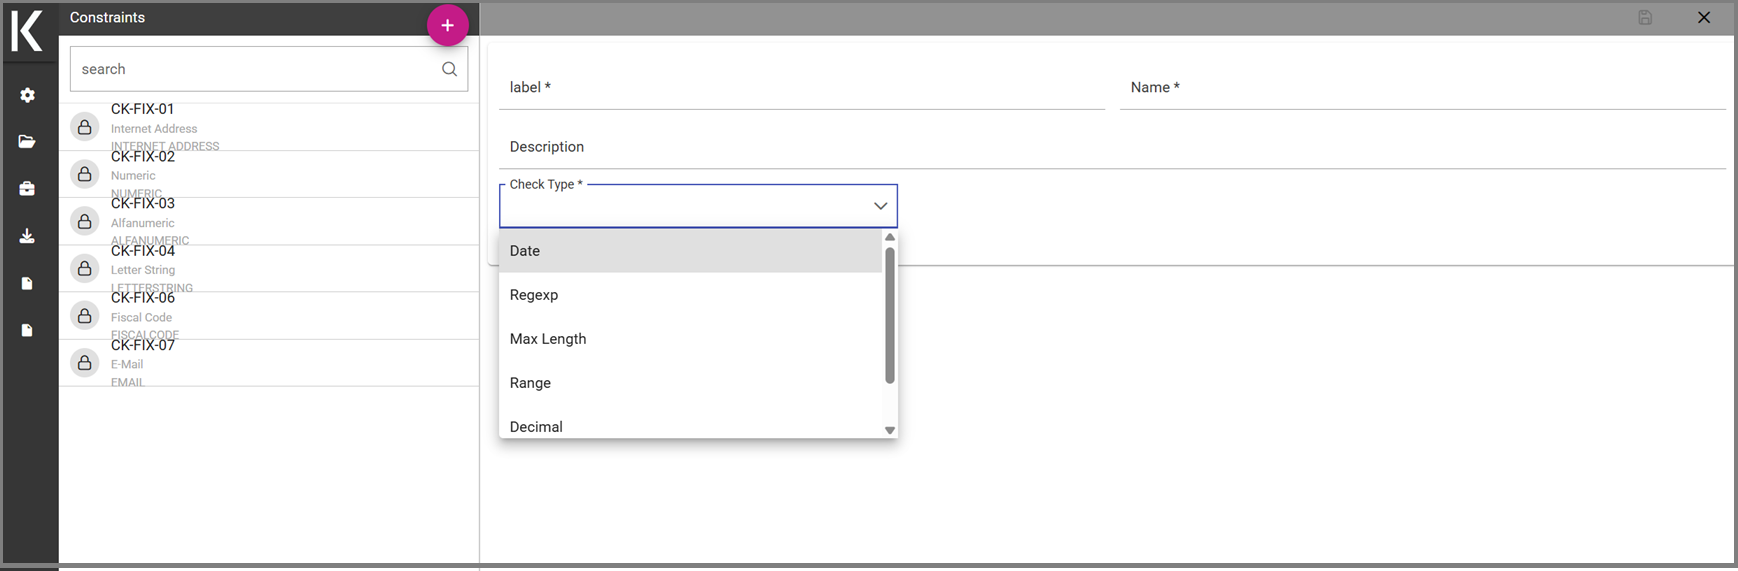Select CK-FIX-04 constraint title
Image resolution: width=1738 pixels, height=571 pixels.
[x=142, y=250]
